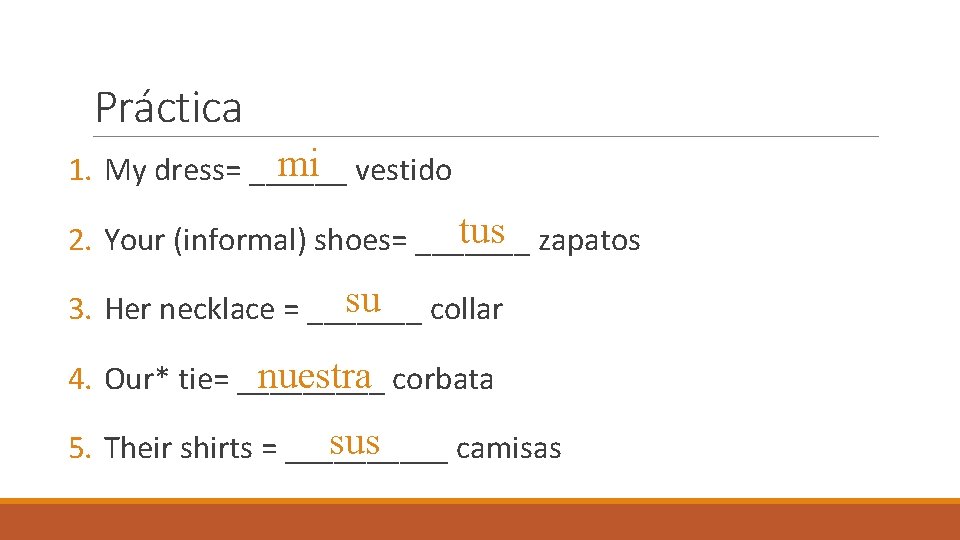Click the list number 5 marker
960x540 pixels.
(x=80, y=449)
